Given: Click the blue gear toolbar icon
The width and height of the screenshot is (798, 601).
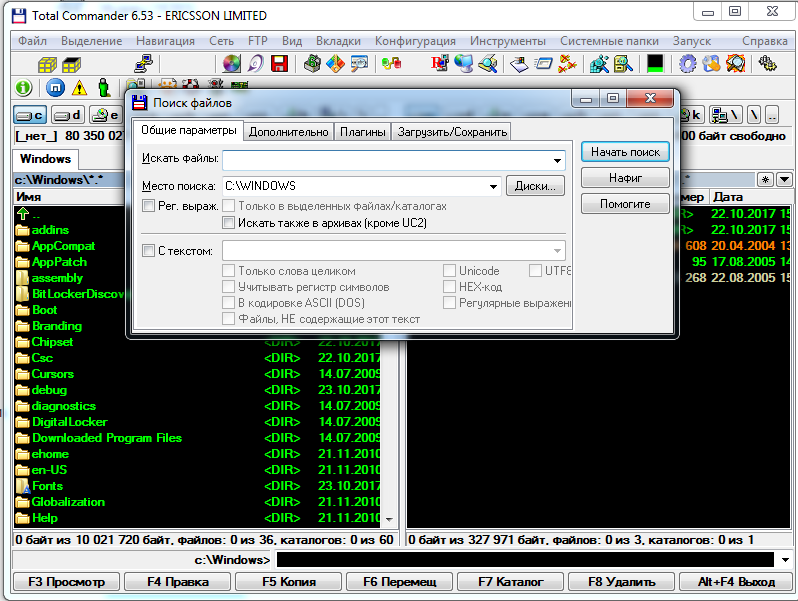Looking at the screenshot, I should [x=687, y=64].
